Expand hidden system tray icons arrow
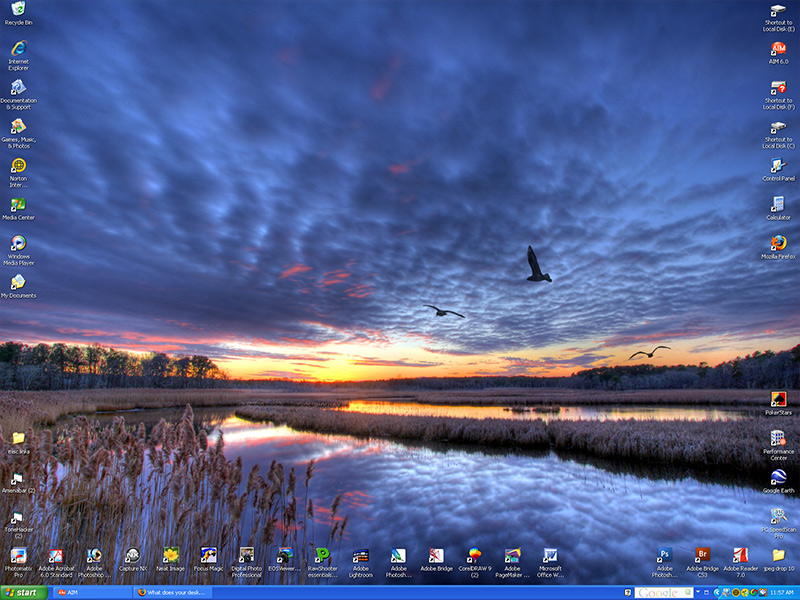Viewport: 800px width, 600px height. tap(717, 593)
